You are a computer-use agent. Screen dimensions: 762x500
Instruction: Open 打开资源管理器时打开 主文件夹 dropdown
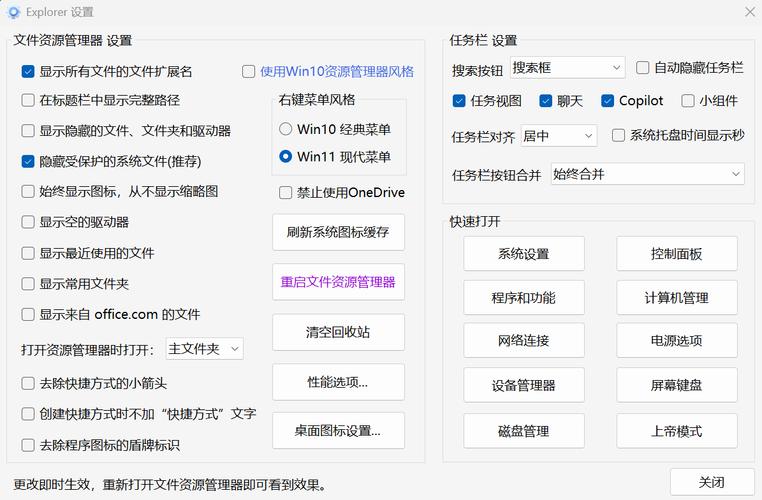pyautogui.click(x=205, y=349)
